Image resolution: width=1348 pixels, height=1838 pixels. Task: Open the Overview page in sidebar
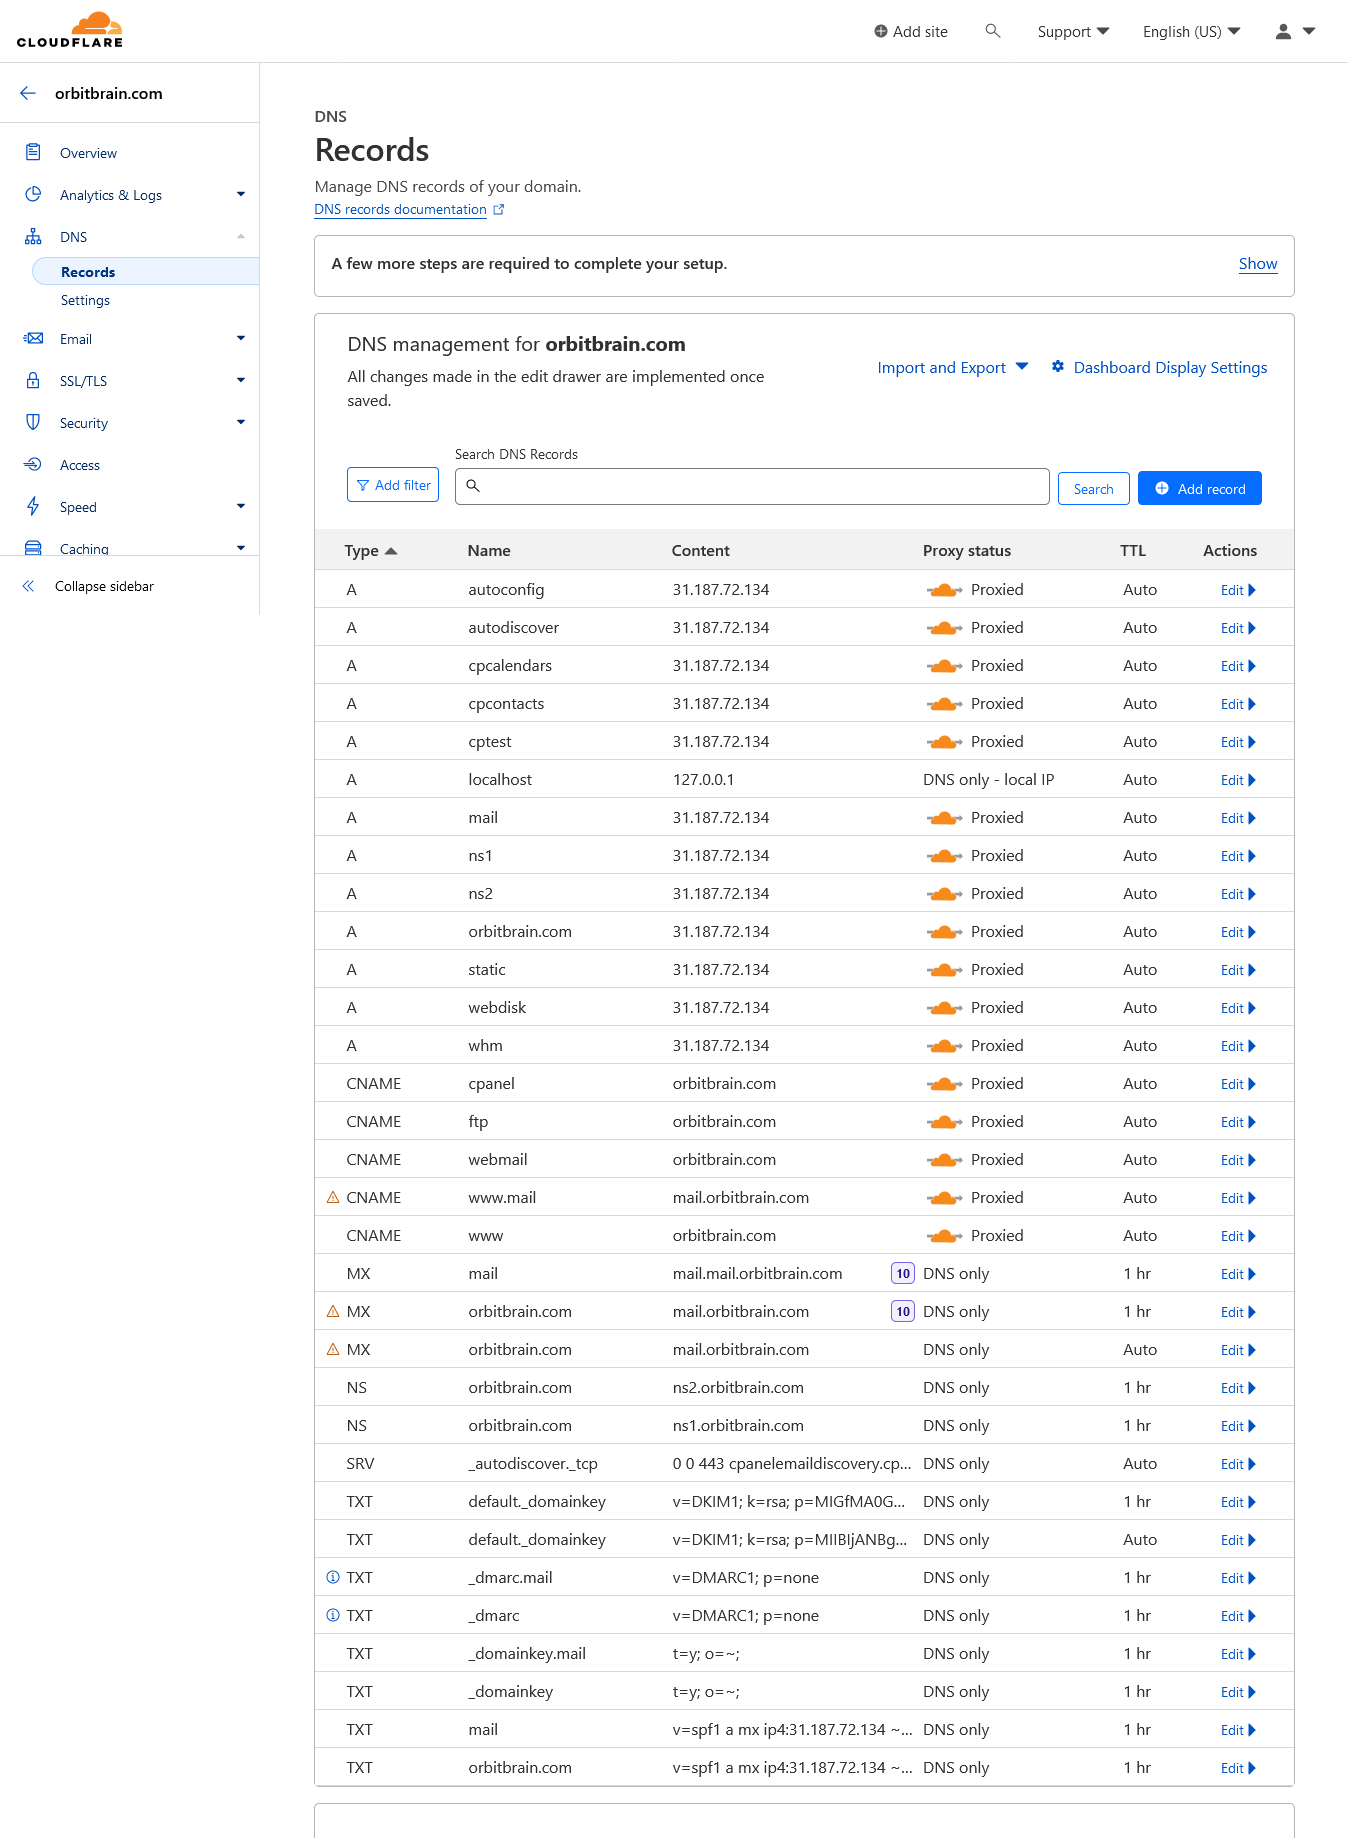point(88,153)
